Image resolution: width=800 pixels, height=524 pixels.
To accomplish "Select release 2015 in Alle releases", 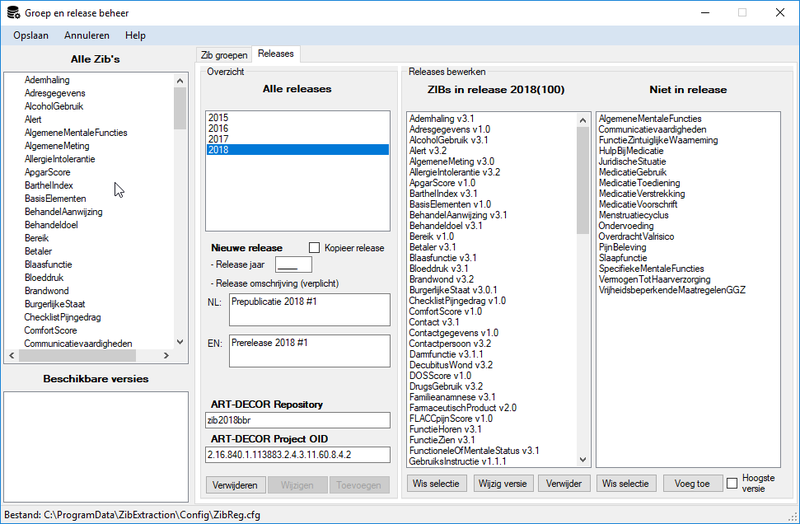I will (x=298, y=117).
